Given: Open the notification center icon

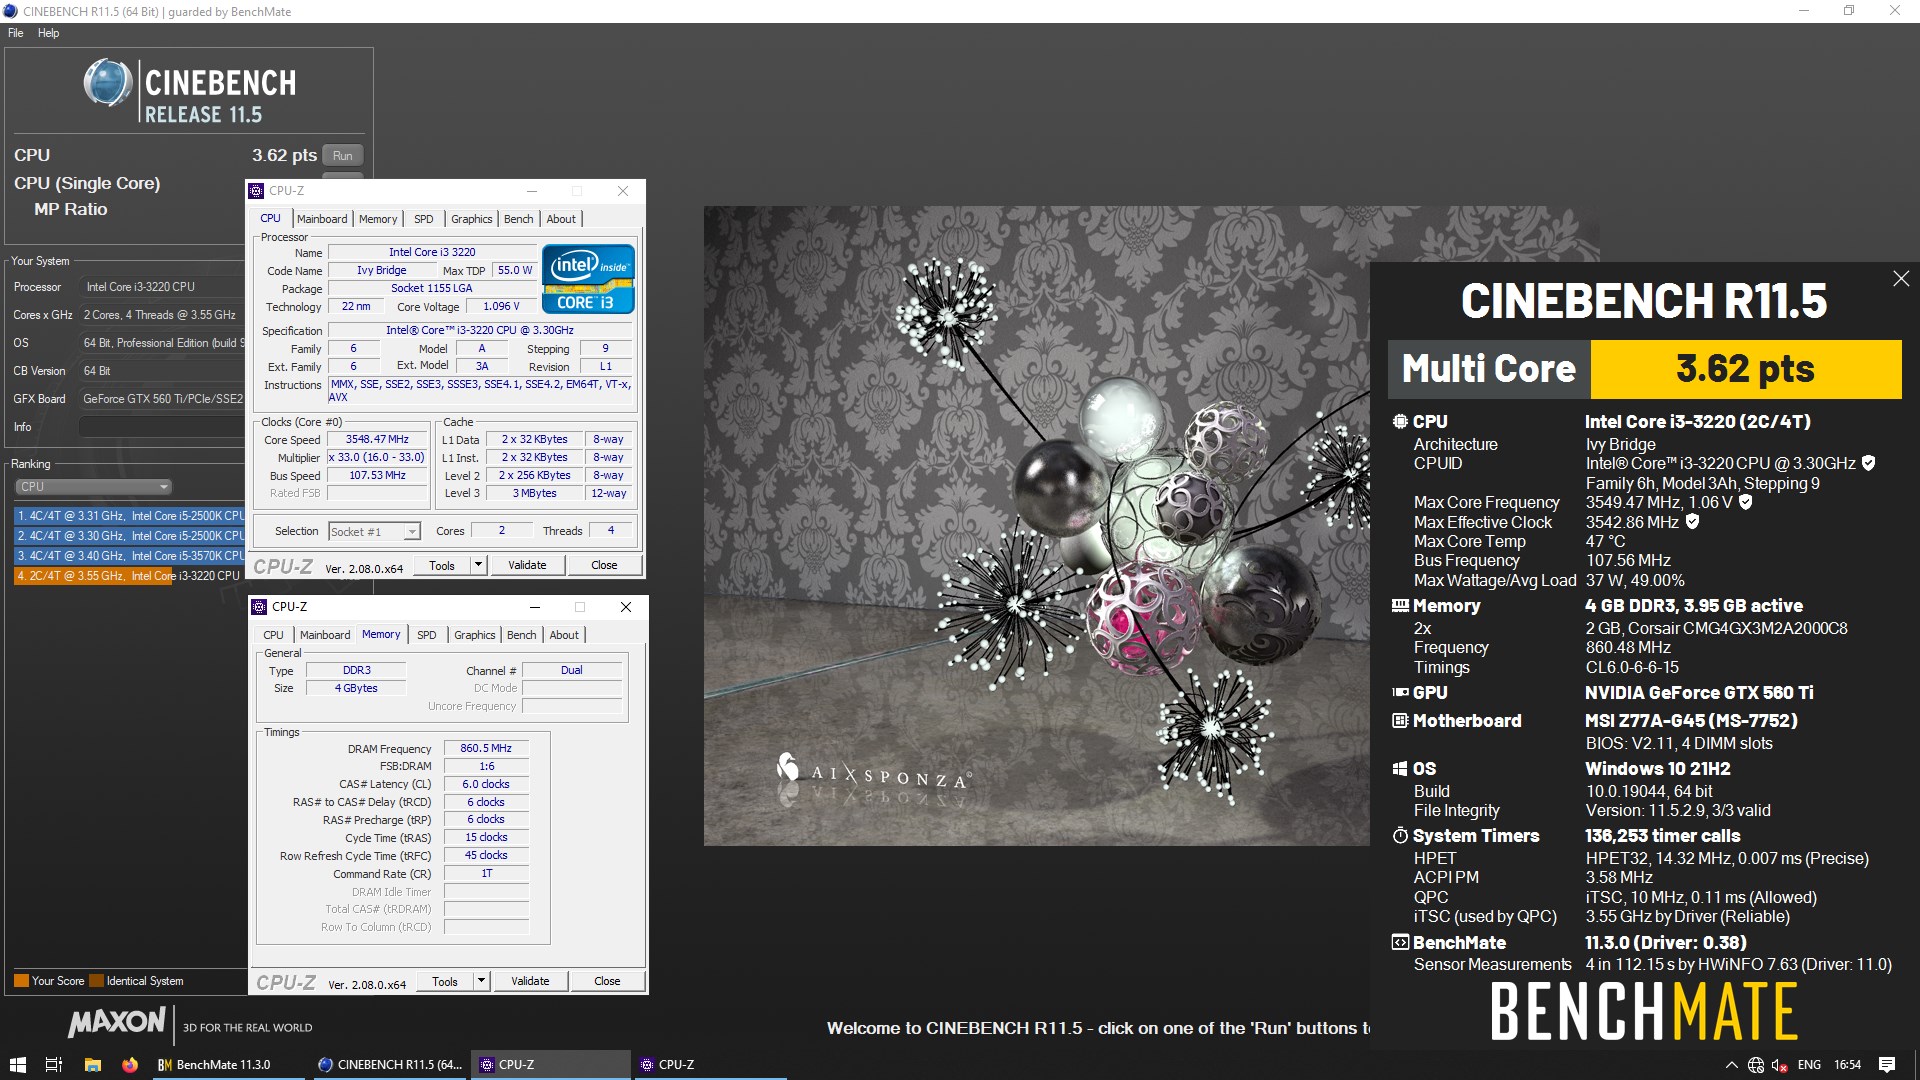Looking at the screenshot, I should point(1887,1065).
